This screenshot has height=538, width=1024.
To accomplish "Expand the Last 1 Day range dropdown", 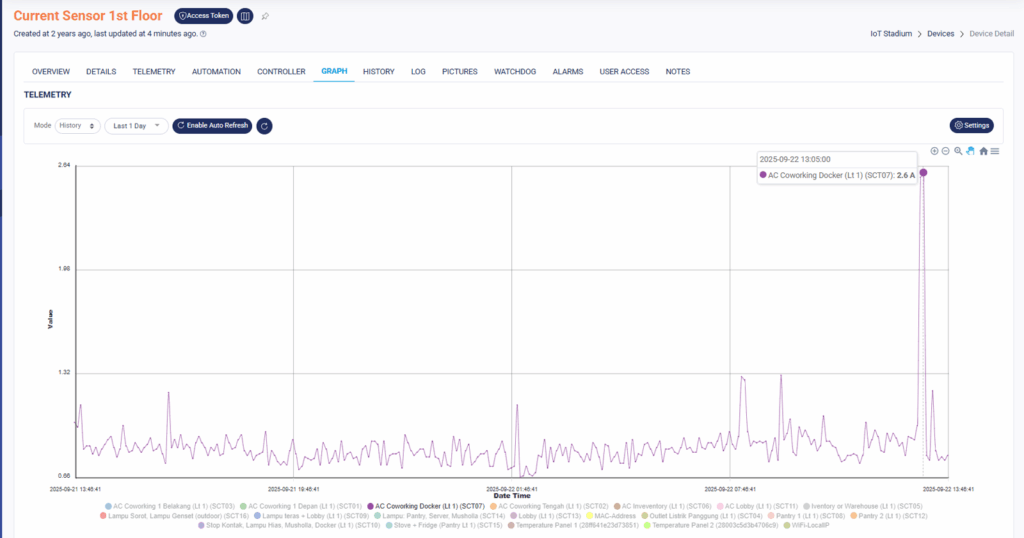I will [136, 126].
